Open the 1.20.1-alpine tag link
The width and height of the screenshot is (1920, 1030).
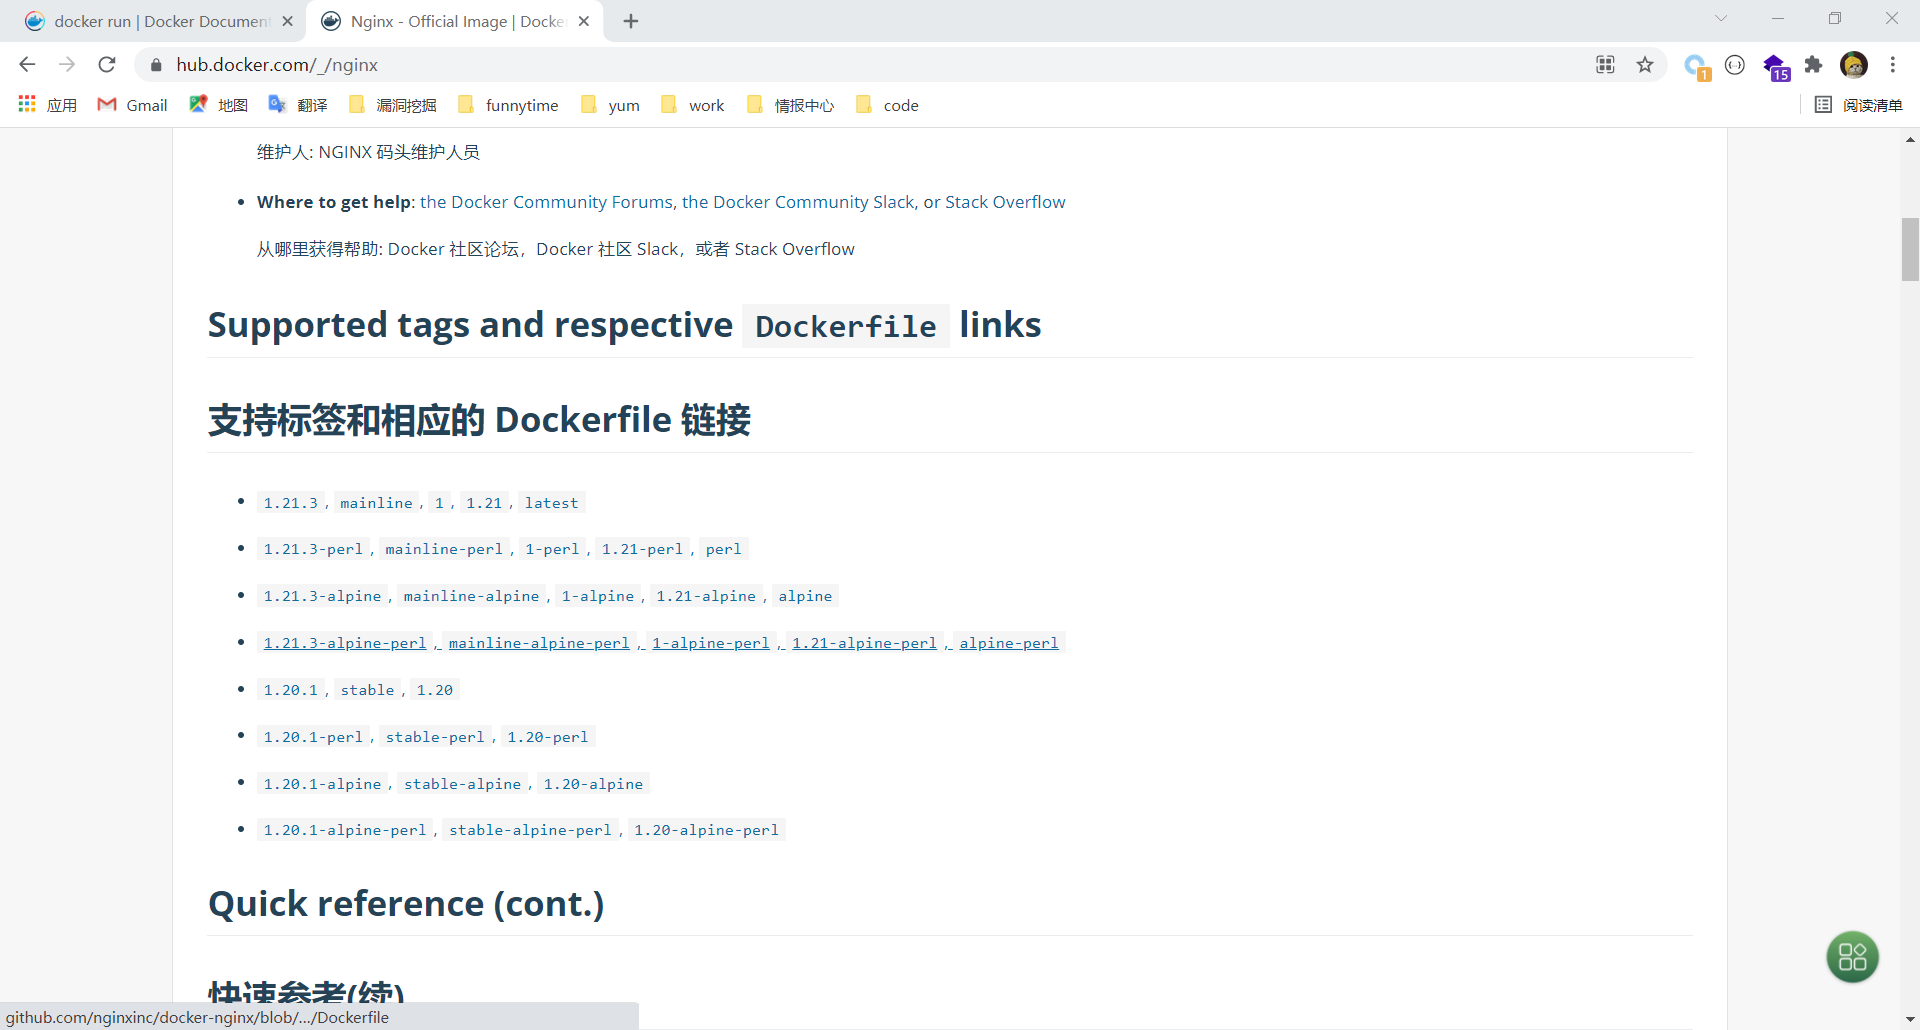pos(322,784)
